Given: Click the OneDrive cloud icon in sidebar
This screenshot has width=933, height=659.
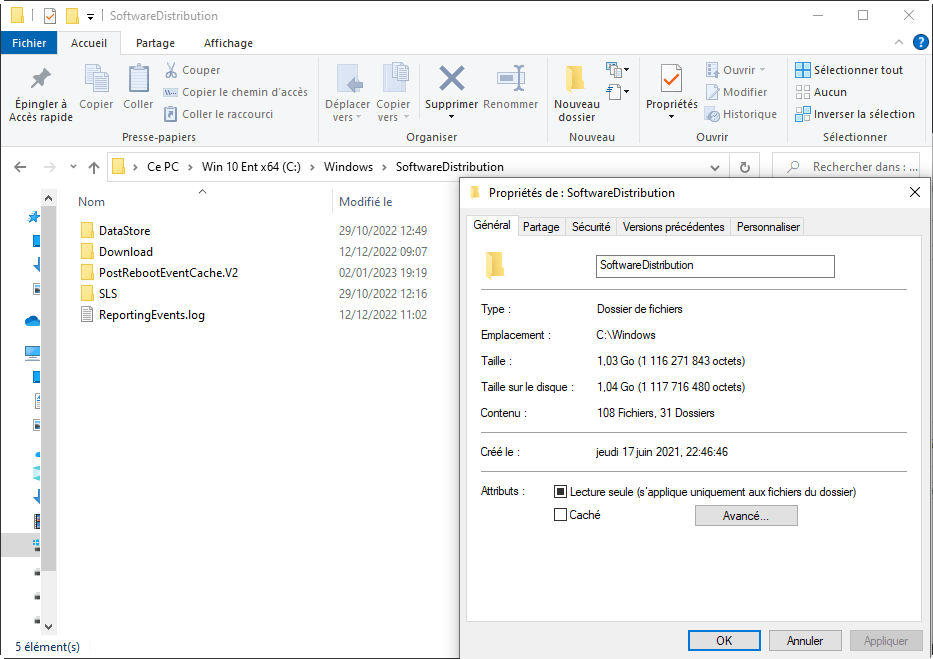Looking at the screenshot, I should click(33, 321).
